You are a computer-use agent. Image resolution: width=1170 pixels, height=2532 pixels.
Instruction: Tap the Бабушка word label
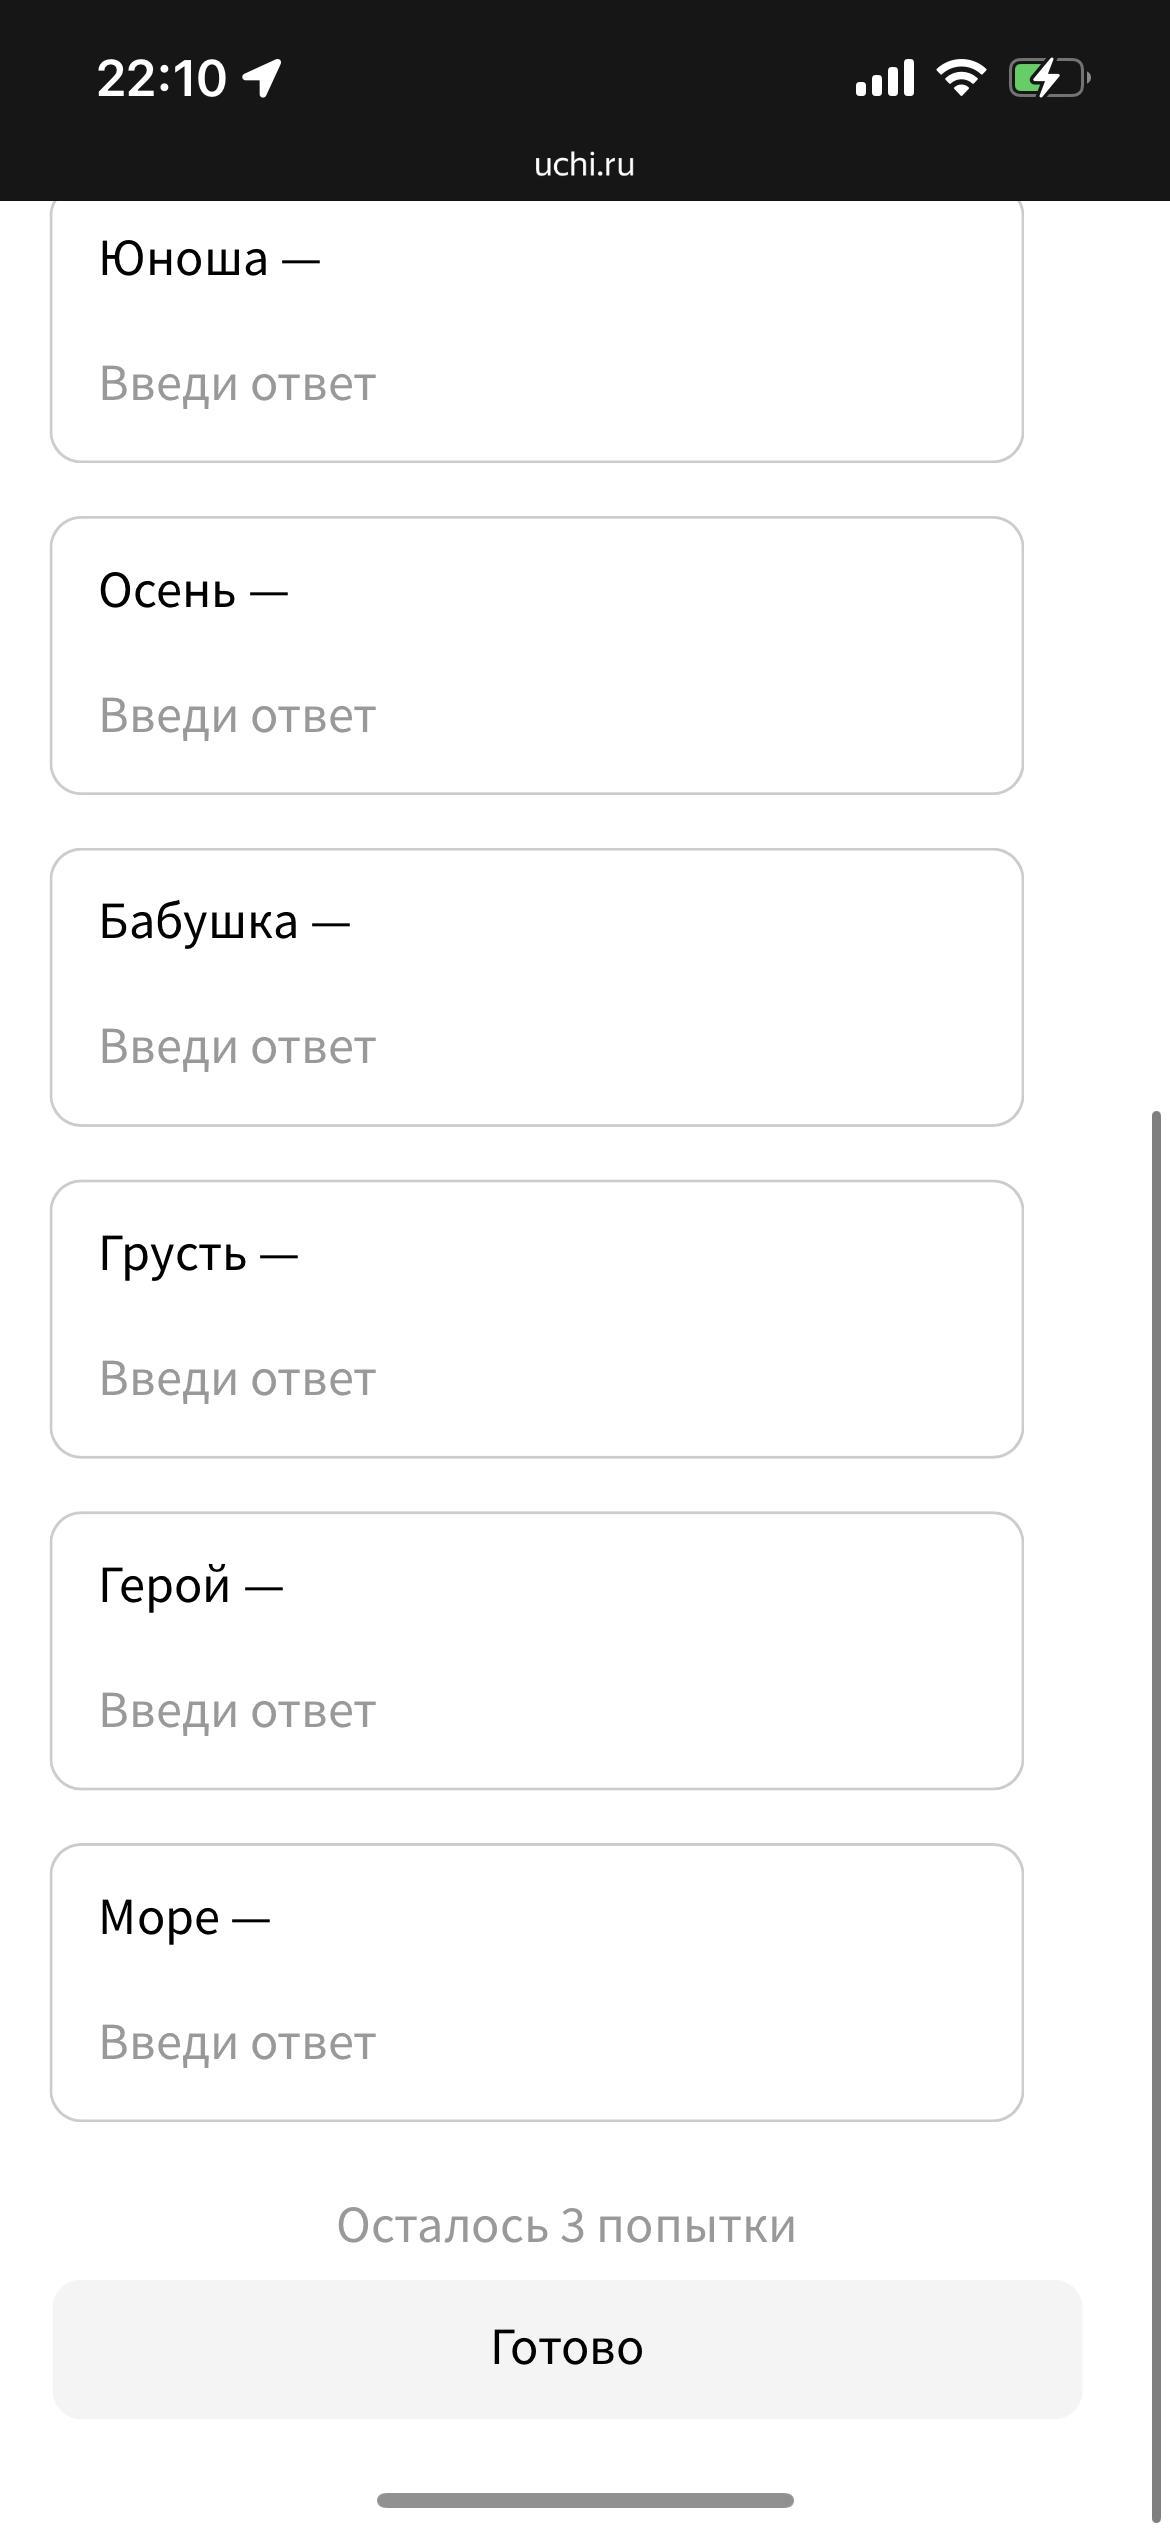pyautogui.click(x=199, y=921)
